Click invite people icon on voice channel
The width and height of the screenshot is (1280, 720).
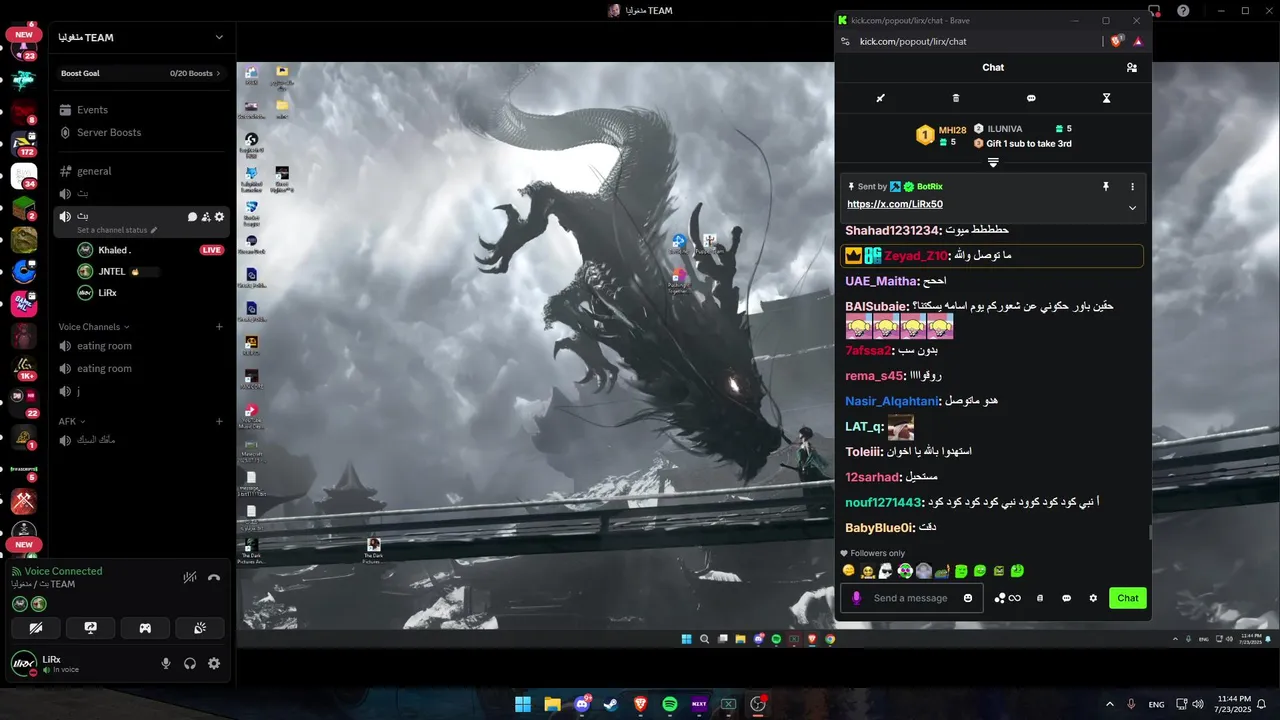tap(206, 217)
